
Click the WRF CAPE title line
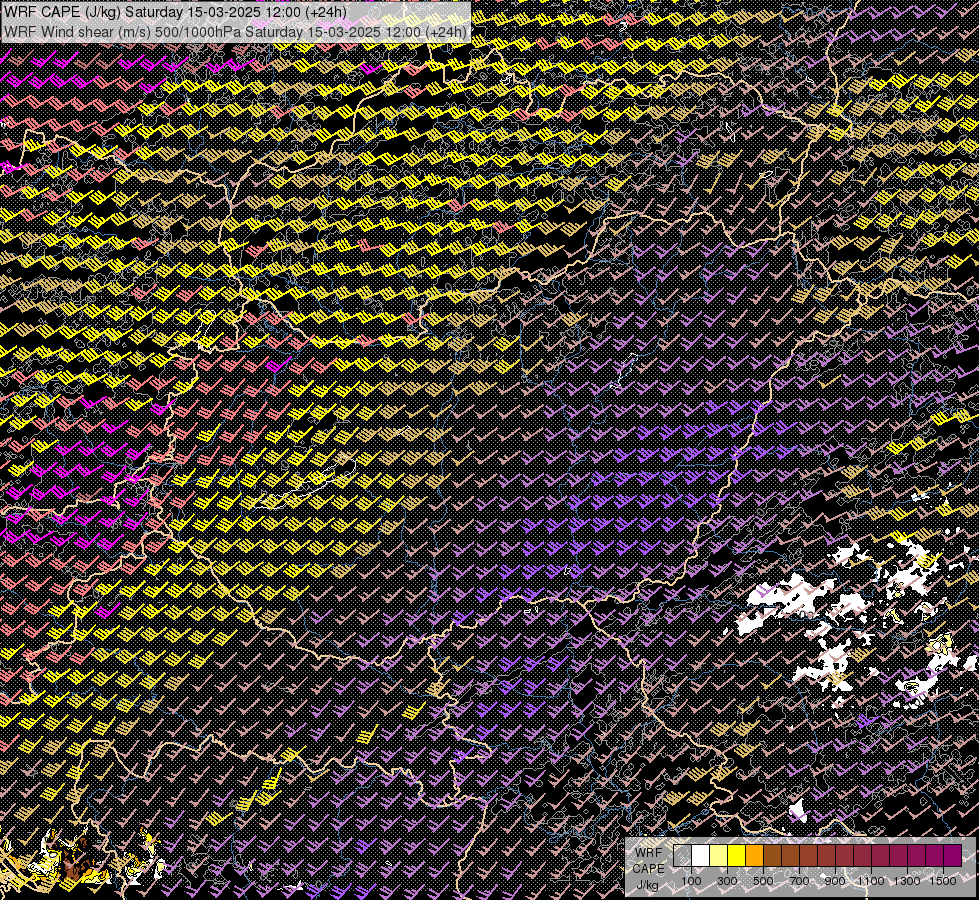[175, 12]
